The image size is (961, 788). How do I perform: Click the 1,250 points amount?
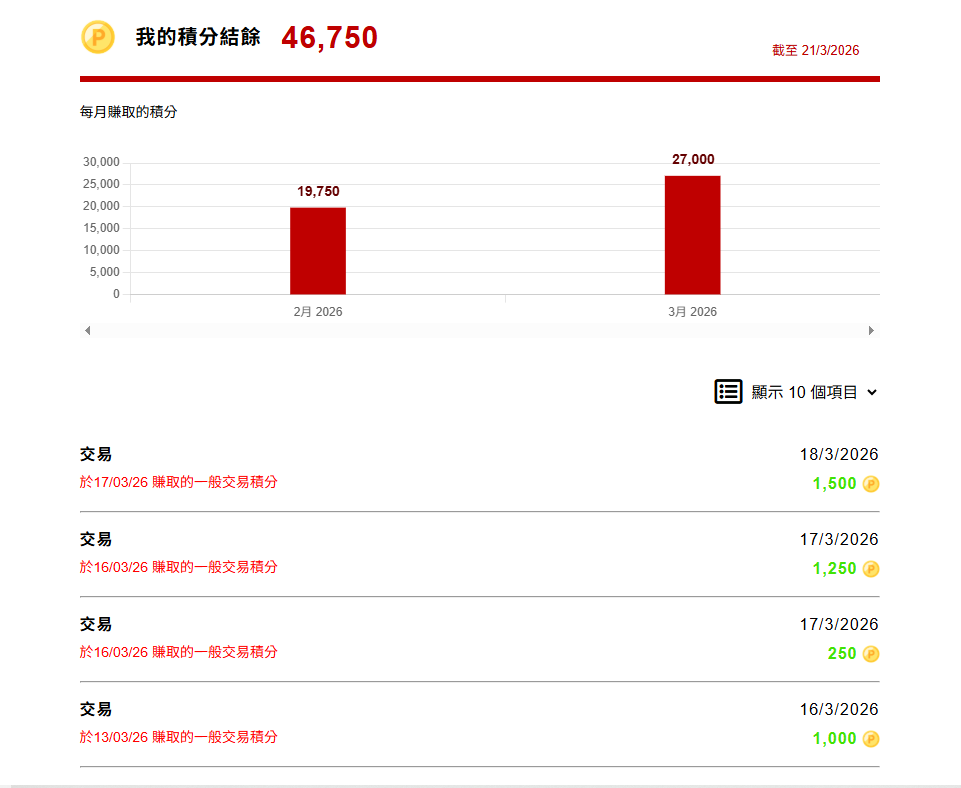pos(834,569)
